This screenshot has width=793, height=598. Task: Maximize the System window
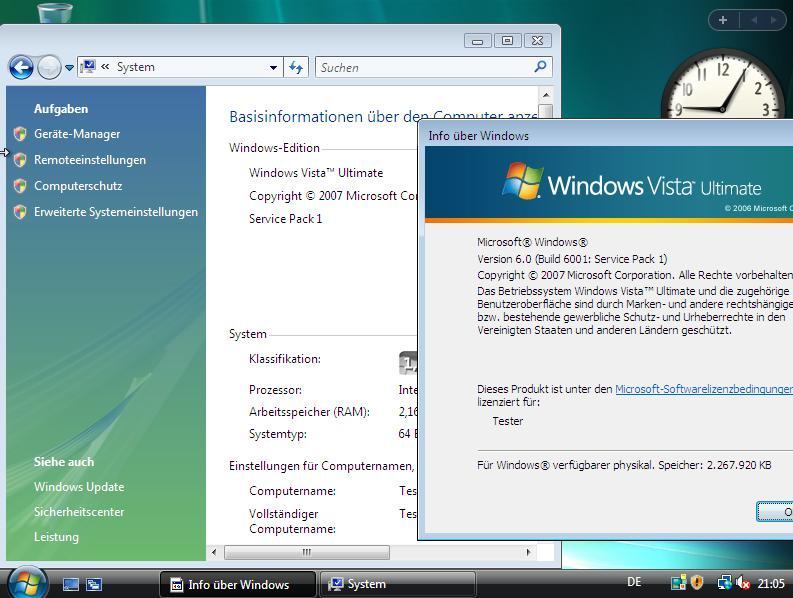[507, 41]
